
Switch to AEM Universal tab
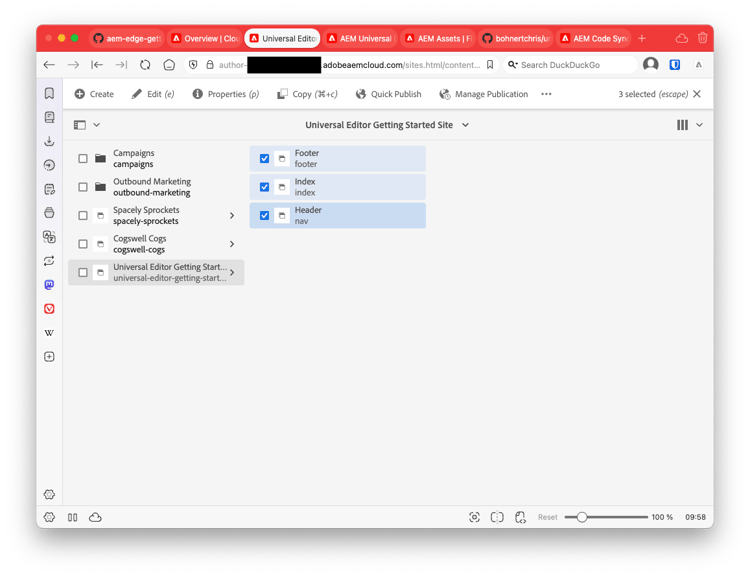[360, 38]
